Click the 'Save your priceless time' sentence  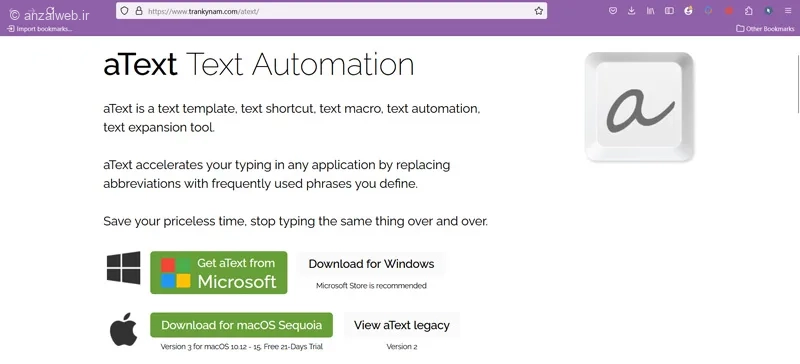[295, 222]
